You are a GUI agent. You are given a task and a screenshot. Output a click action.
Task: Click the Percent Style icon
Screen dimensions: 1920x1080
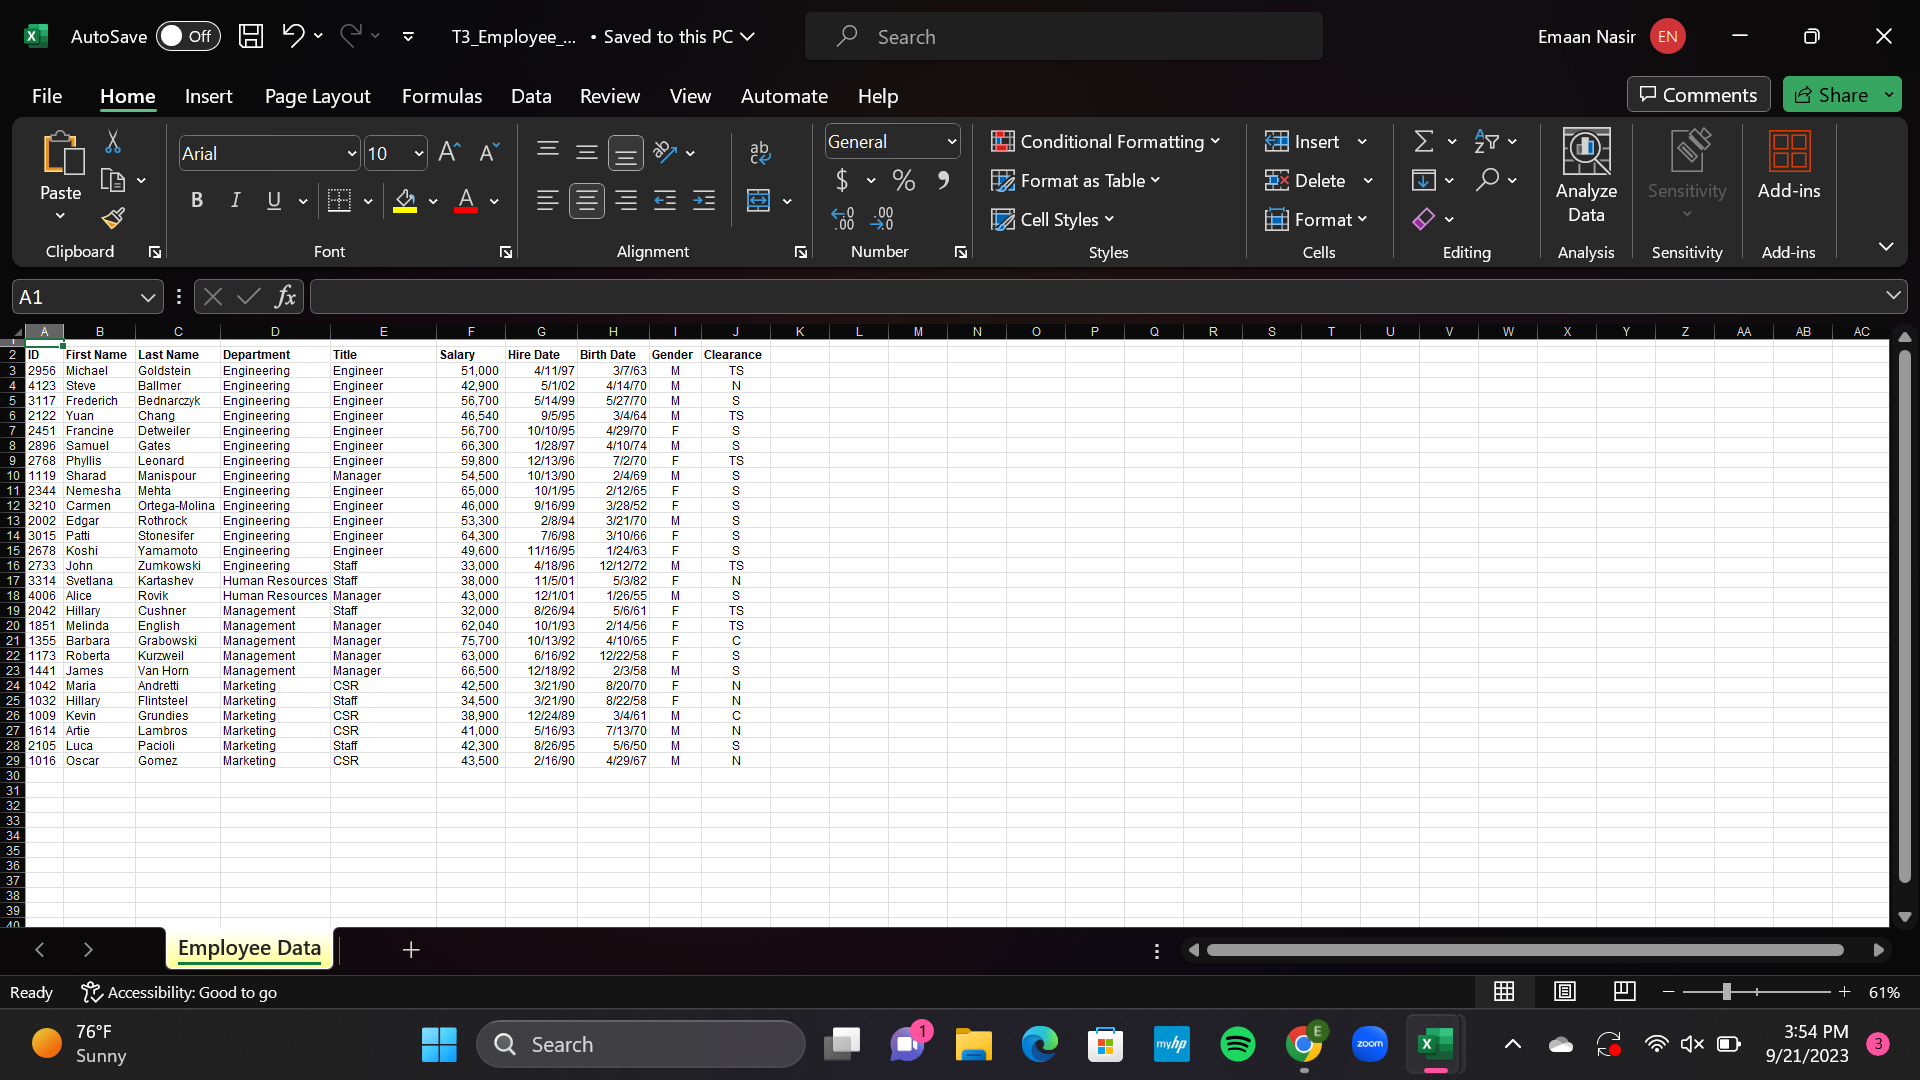[903, 181]
